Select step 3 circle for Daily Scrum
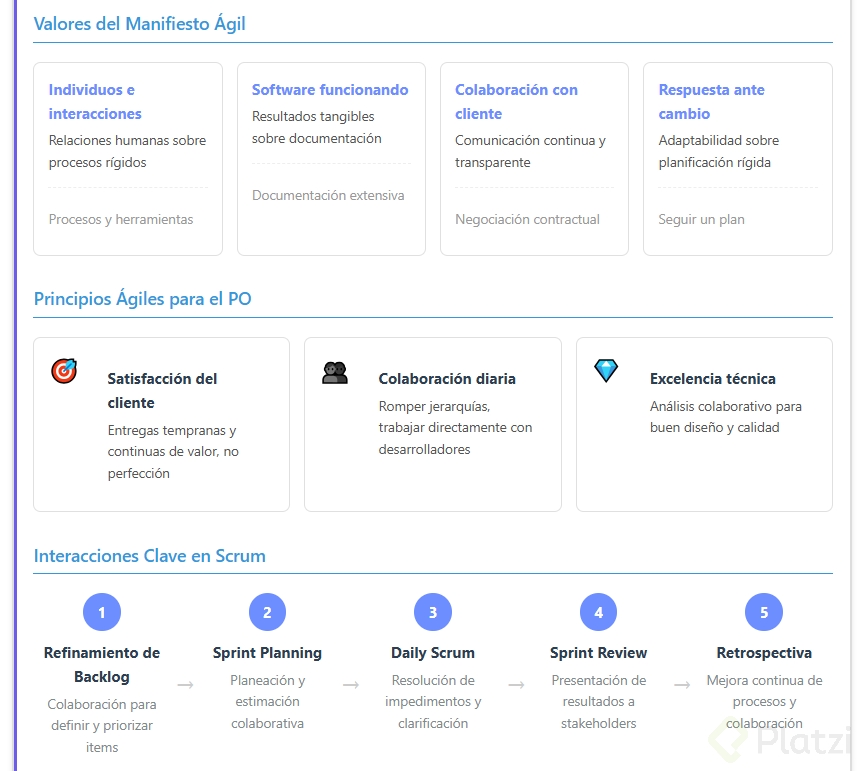This screenshot has height=771, width=860. tap(433, 612)
